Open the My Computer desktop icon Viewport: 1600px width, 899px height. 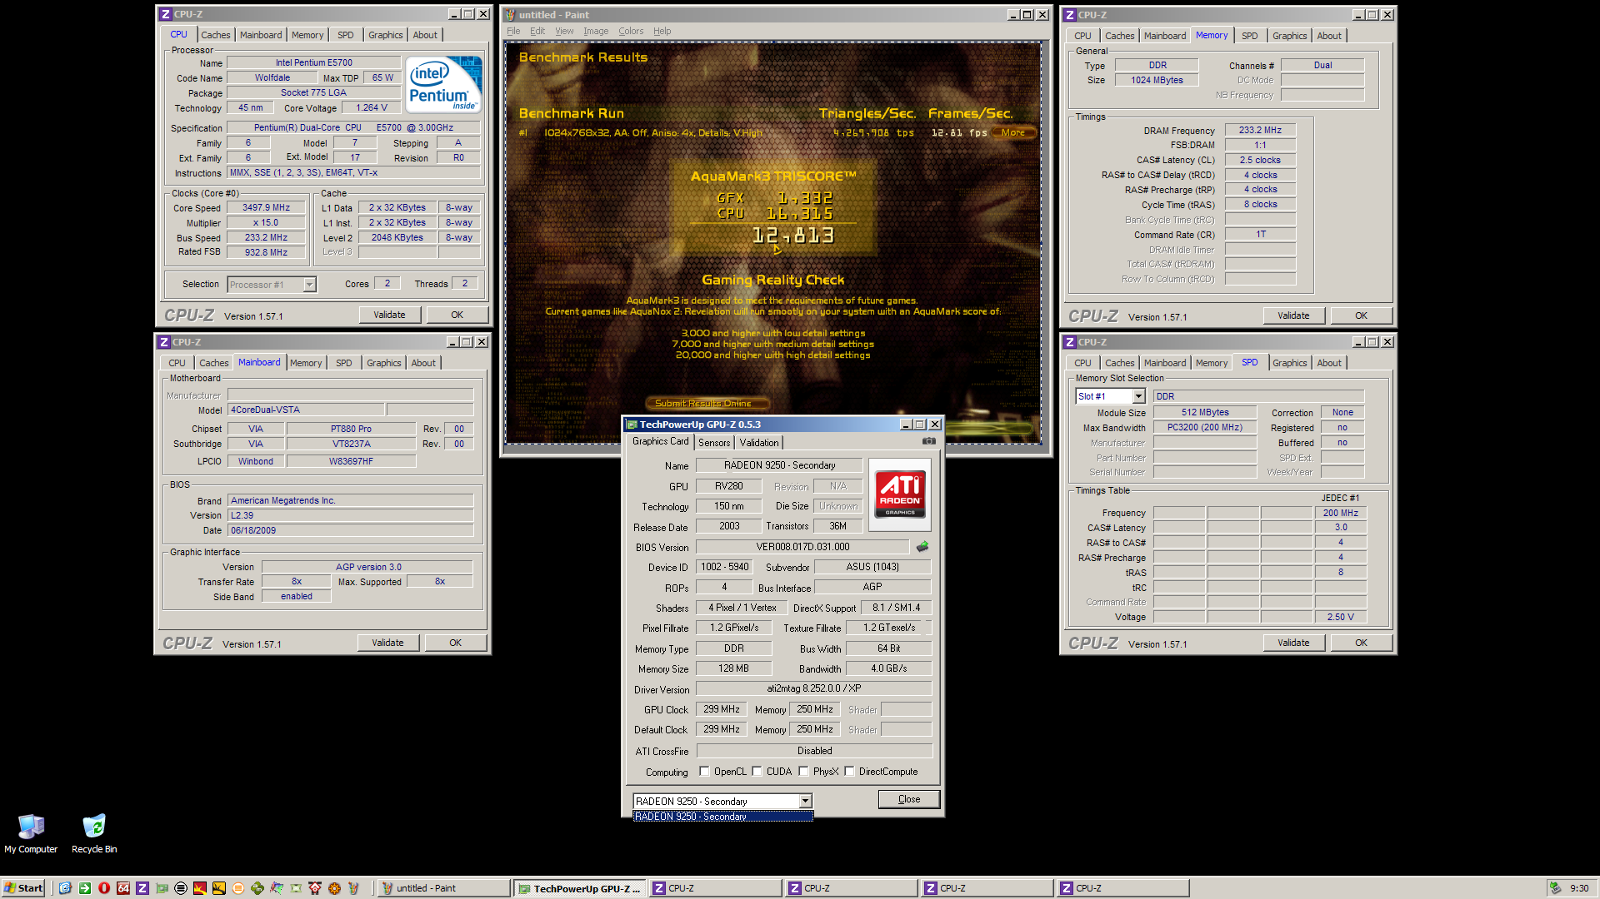click(31, 833)
